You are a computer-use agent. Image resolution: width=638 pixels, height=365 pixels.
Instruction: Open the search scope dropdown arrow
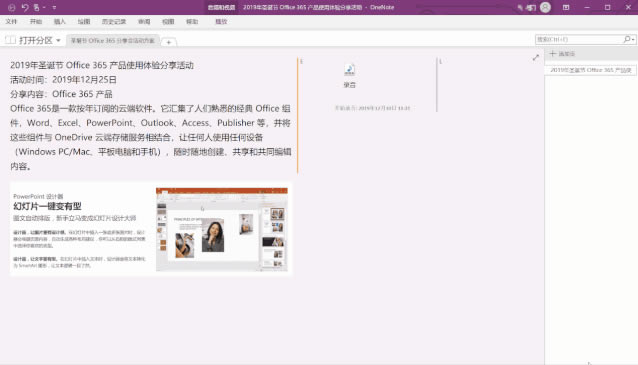click(633, 39)
